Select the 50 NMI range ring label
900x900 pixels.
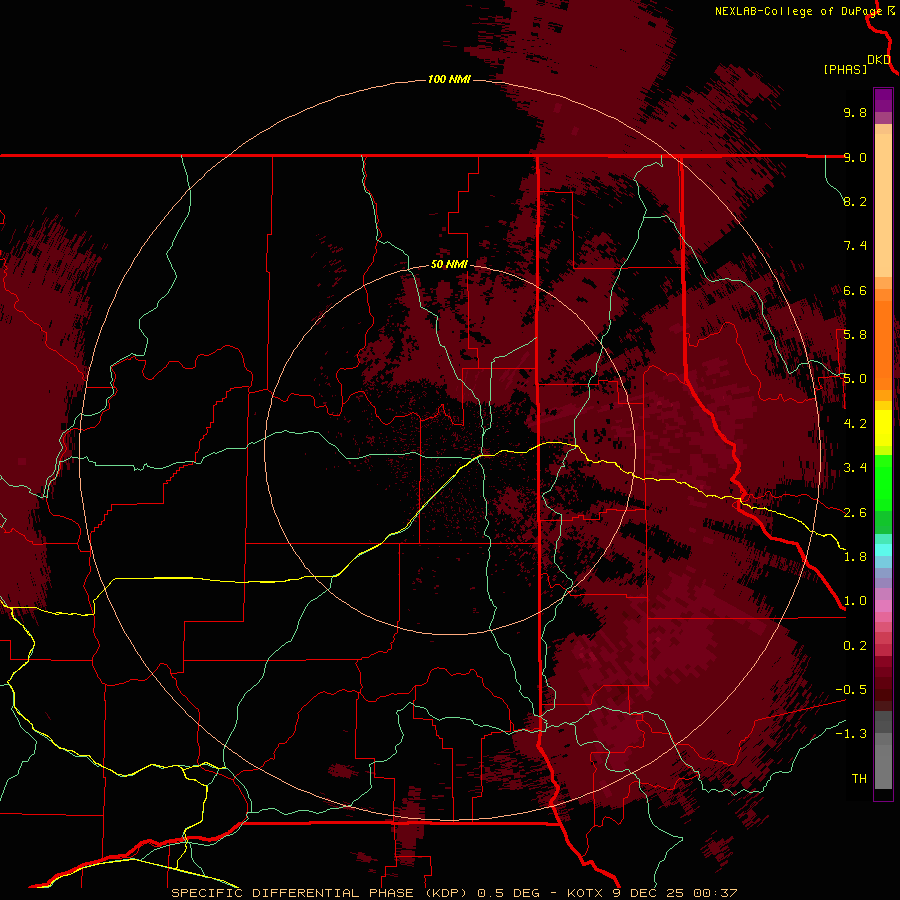(x=449, y=264)
